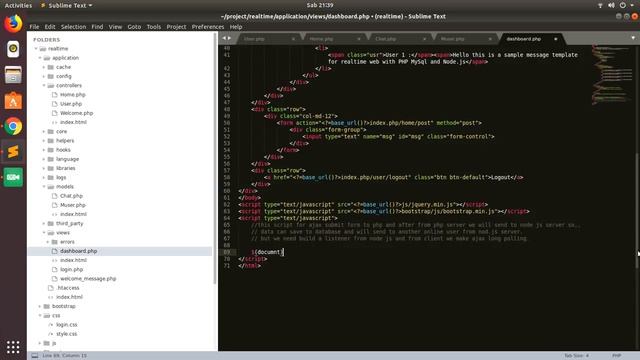
Task: Collapse the css folder
Action: [40, 316]
